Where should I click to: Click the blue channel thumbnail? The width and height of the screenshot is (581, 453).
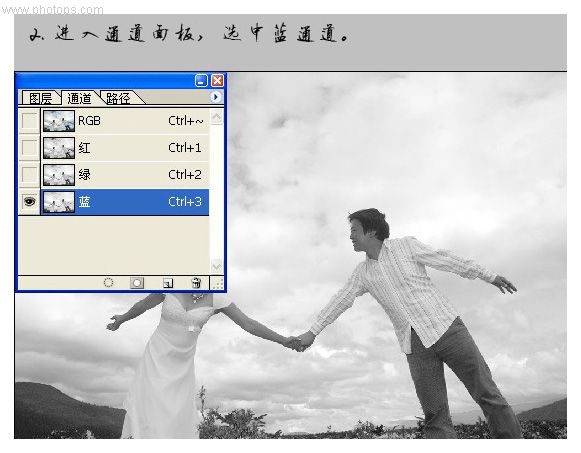pos(59,202)
